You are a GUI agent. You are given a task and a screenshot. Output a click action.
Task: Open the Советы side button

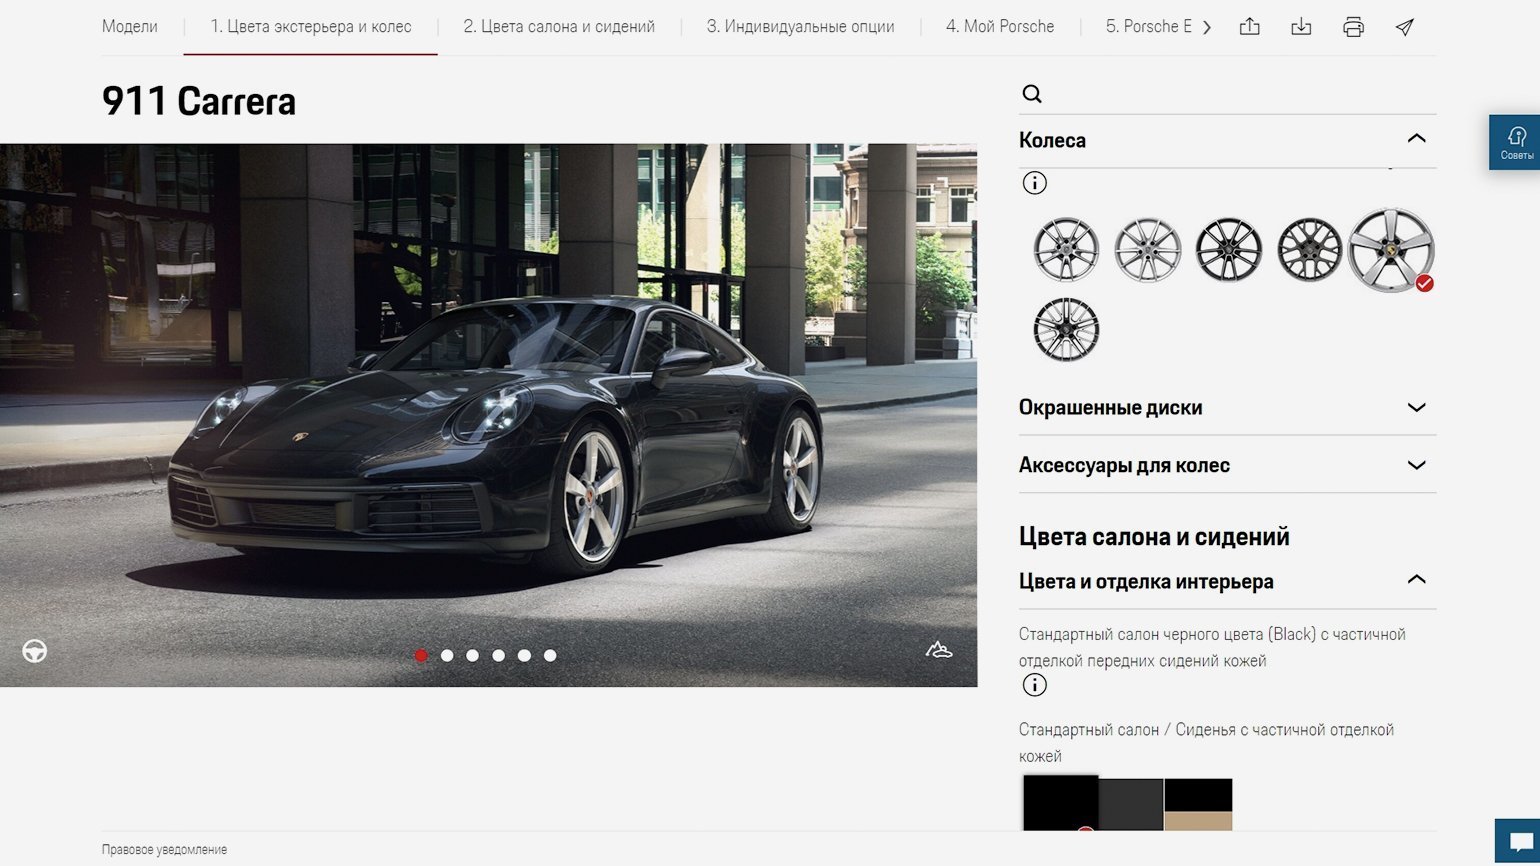pos(1515,142)
